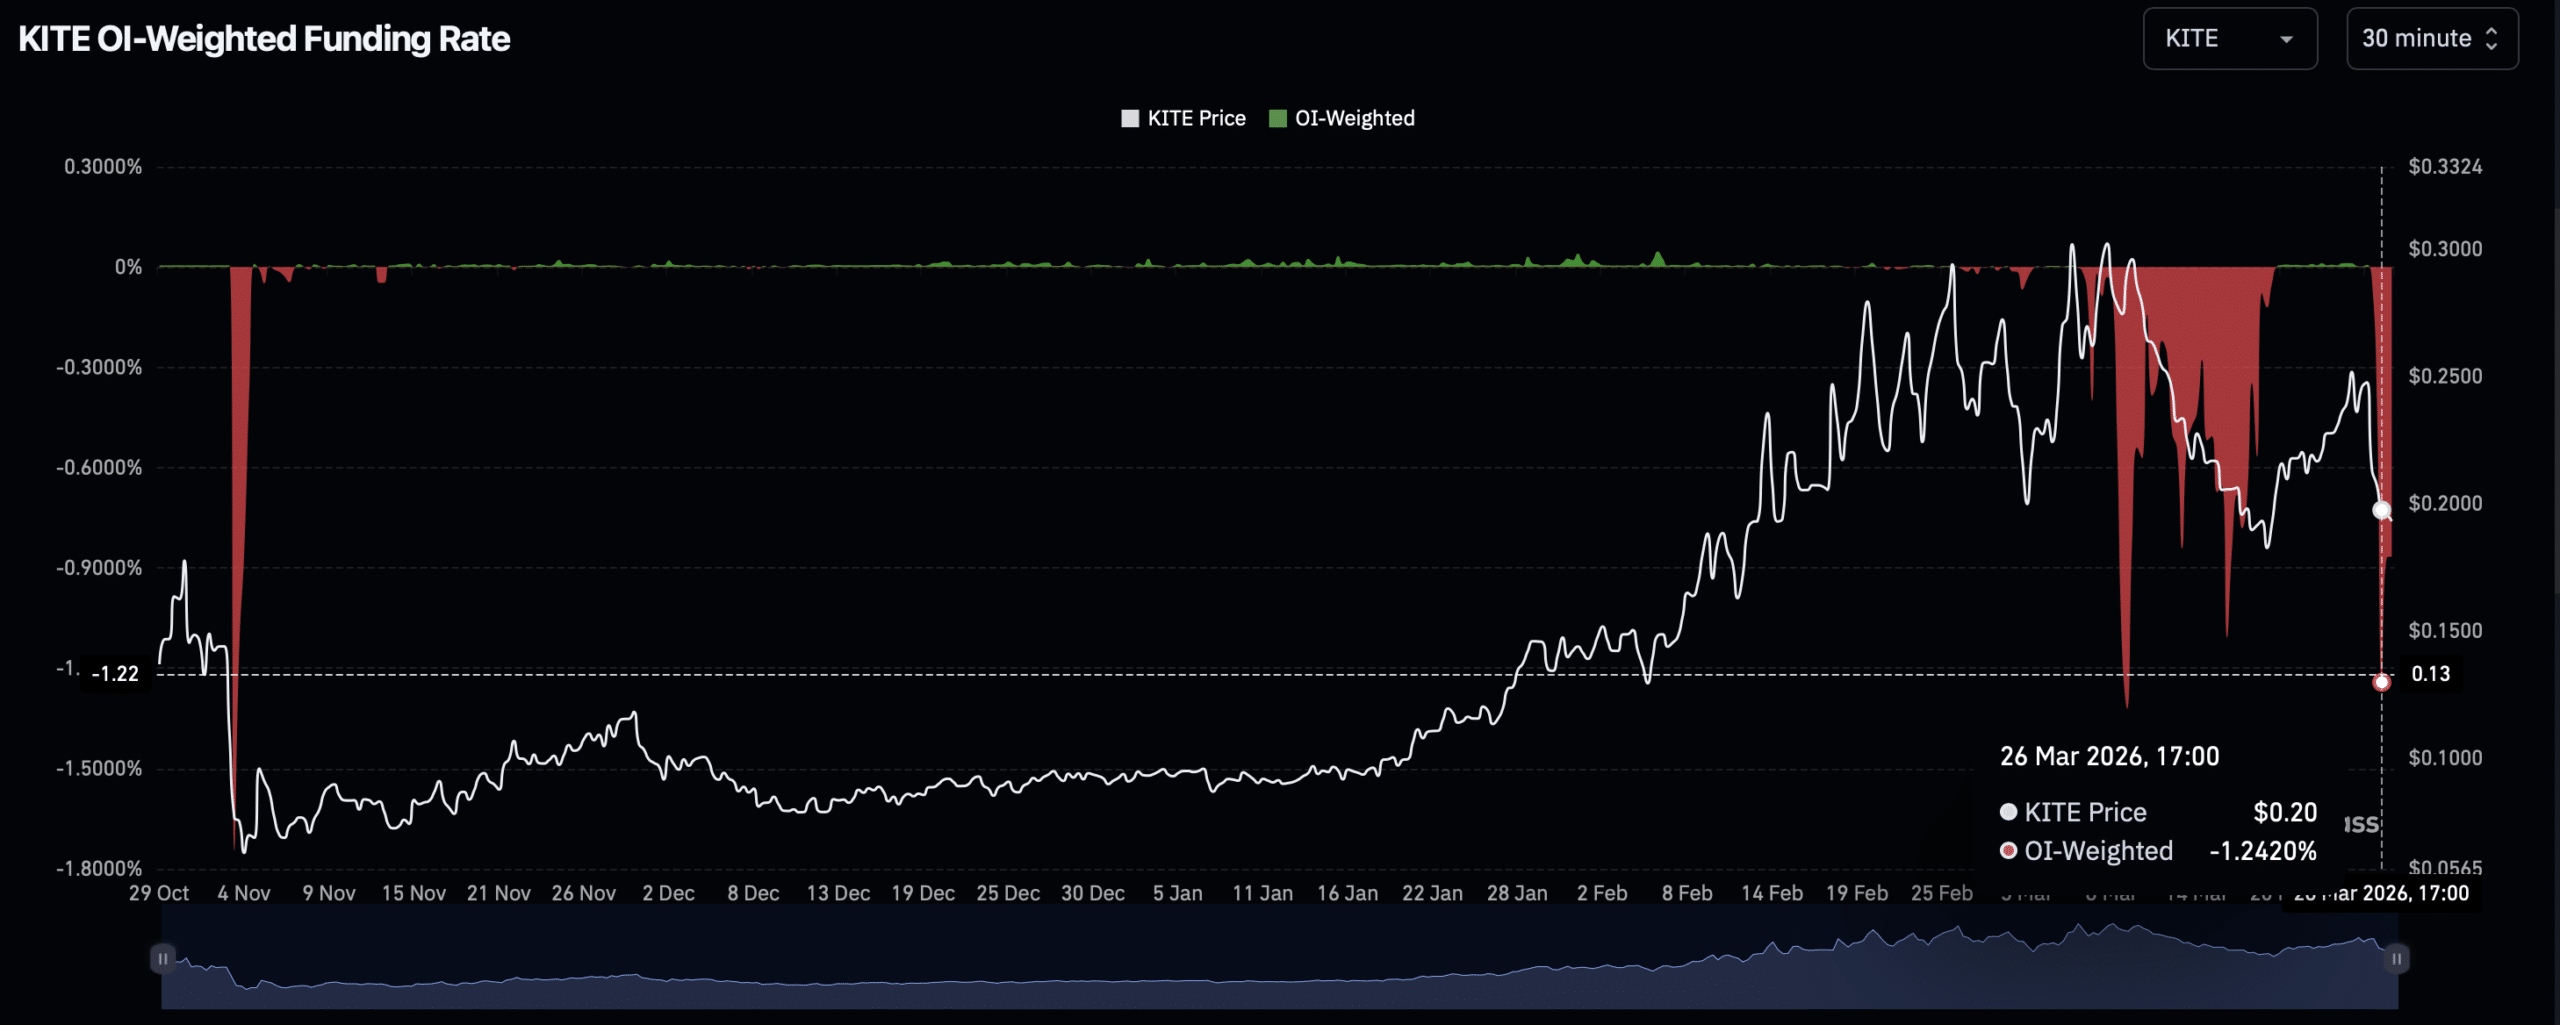Grab the left handle of the range navigator

pos(162,958)
